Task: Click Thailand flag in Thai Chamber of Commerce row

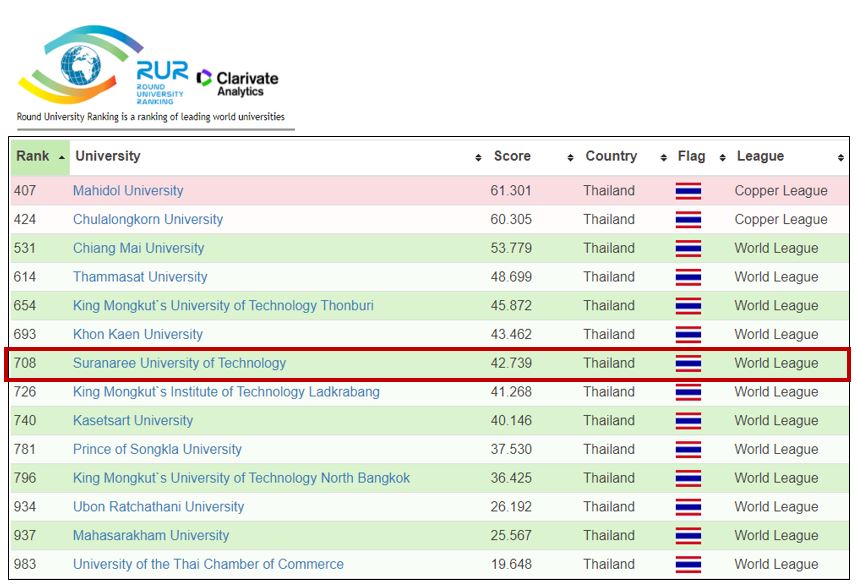Action: 688,564
